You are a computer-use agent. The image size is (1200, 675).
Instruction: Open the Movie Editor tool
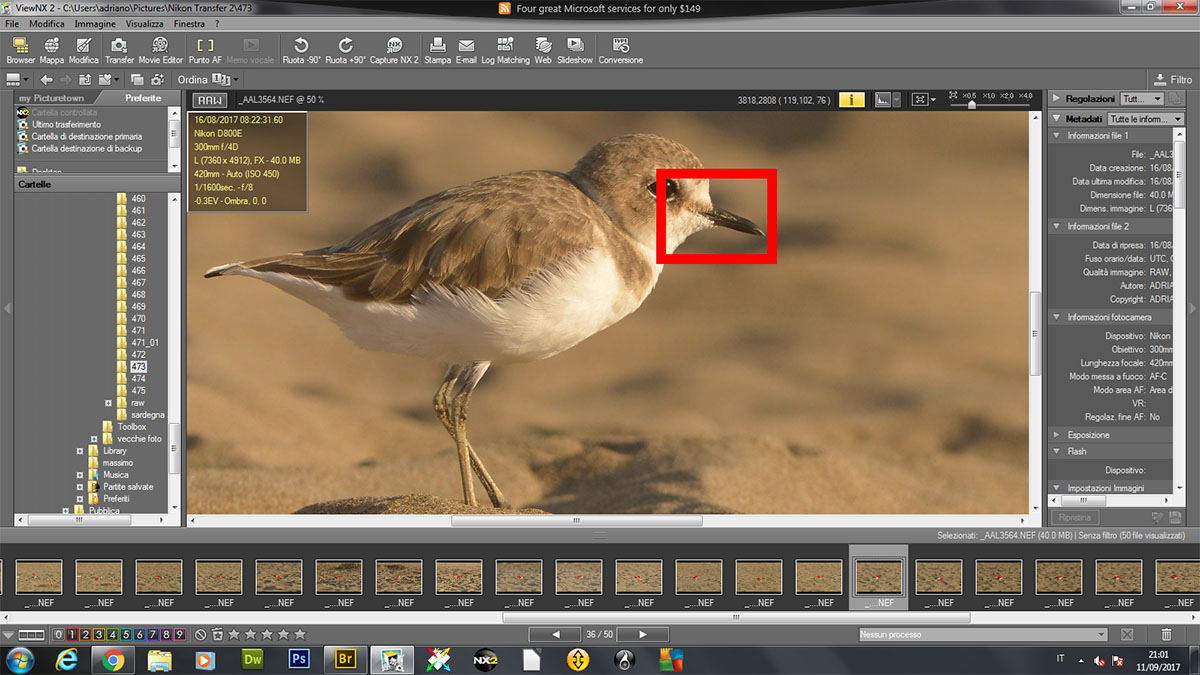(160, 49)
